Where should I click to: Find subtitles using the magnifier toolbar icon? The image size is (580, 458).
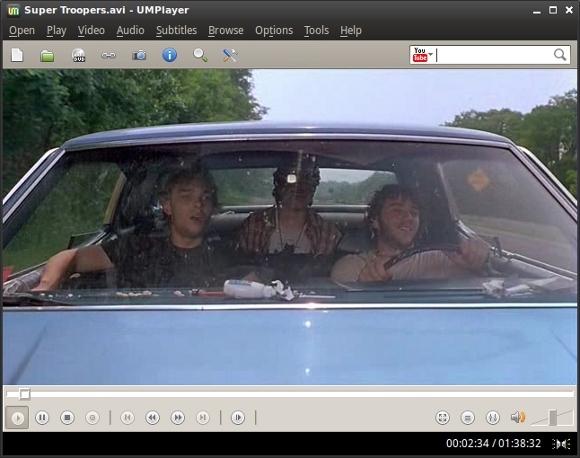click(200, 55)
